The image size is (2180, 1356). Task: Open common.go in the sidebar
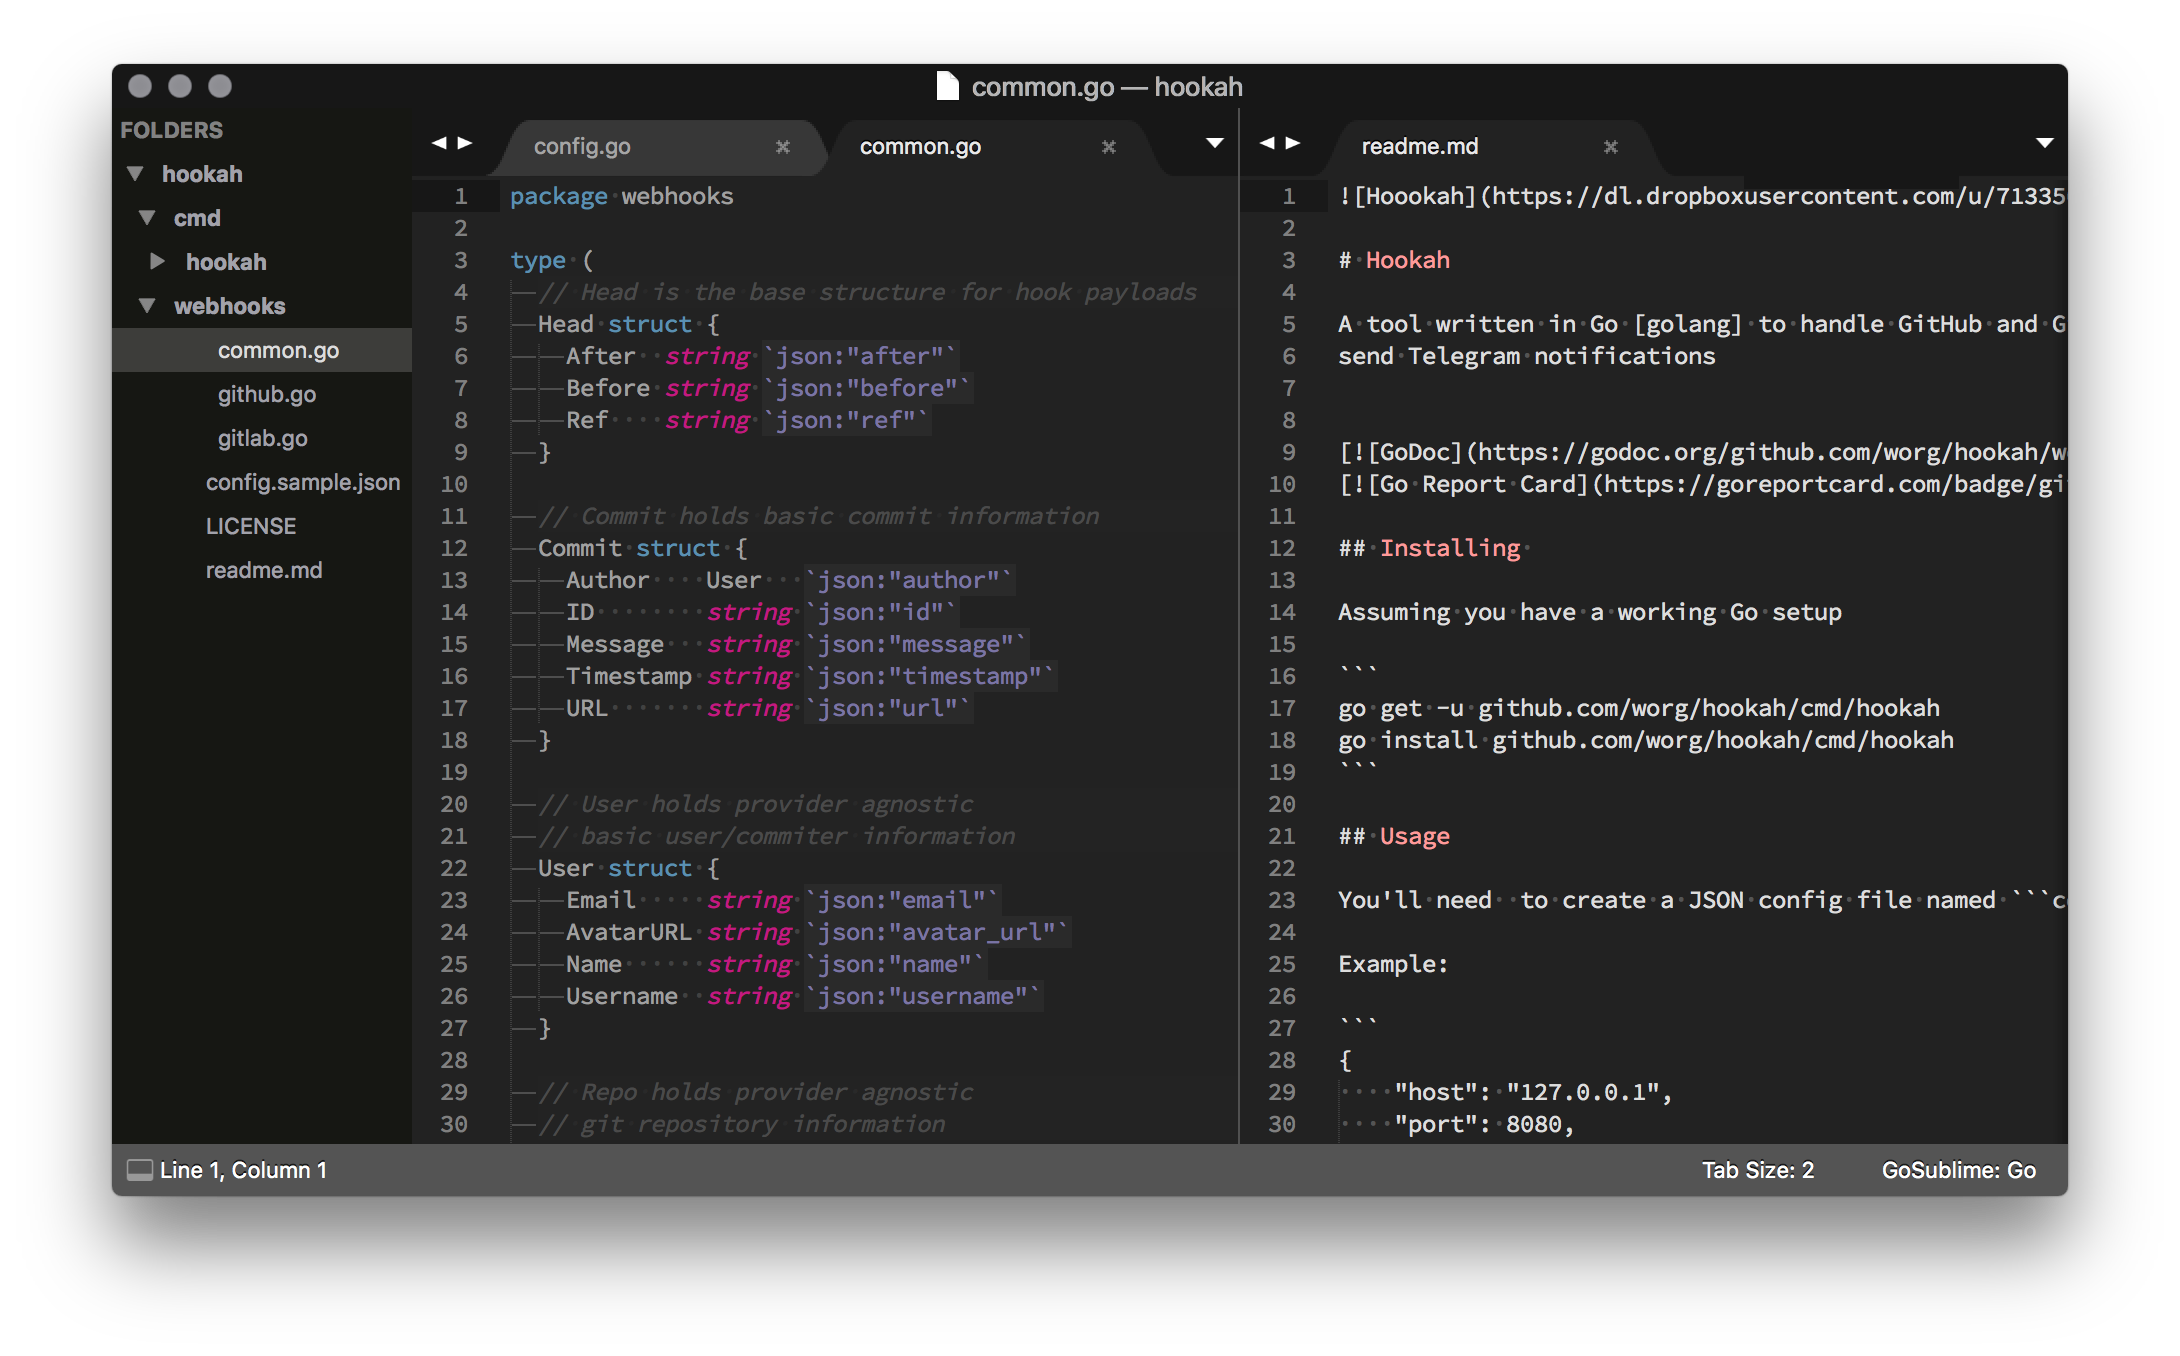(x=278, y=350)
